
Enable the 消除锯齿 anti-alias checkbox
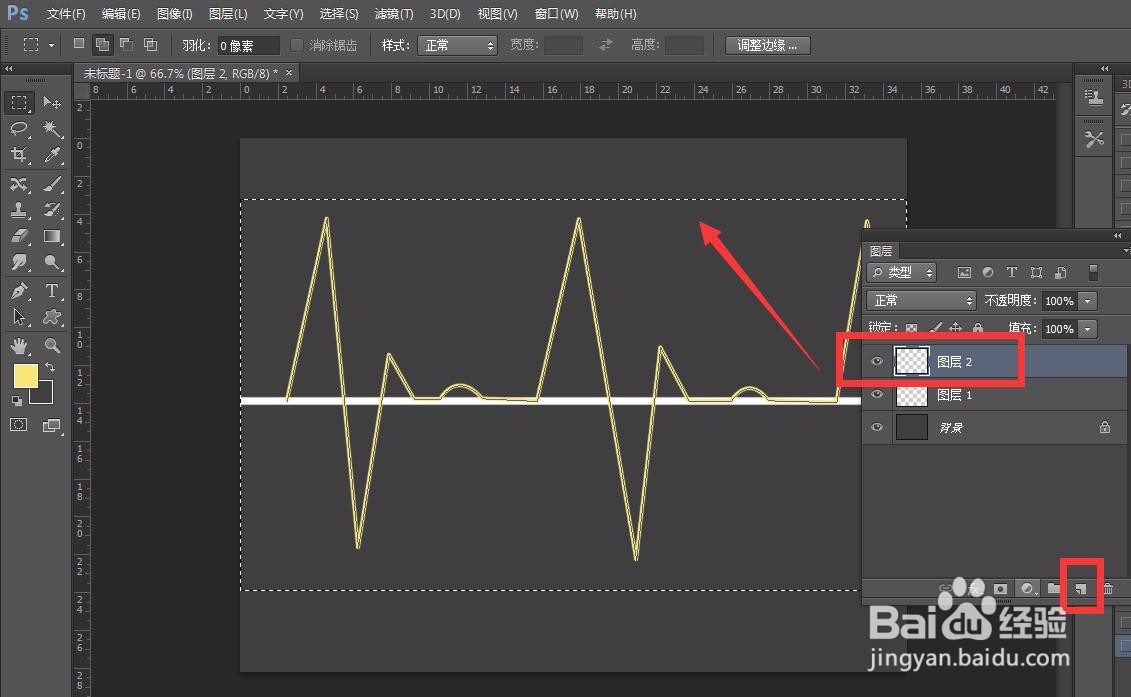296,45
